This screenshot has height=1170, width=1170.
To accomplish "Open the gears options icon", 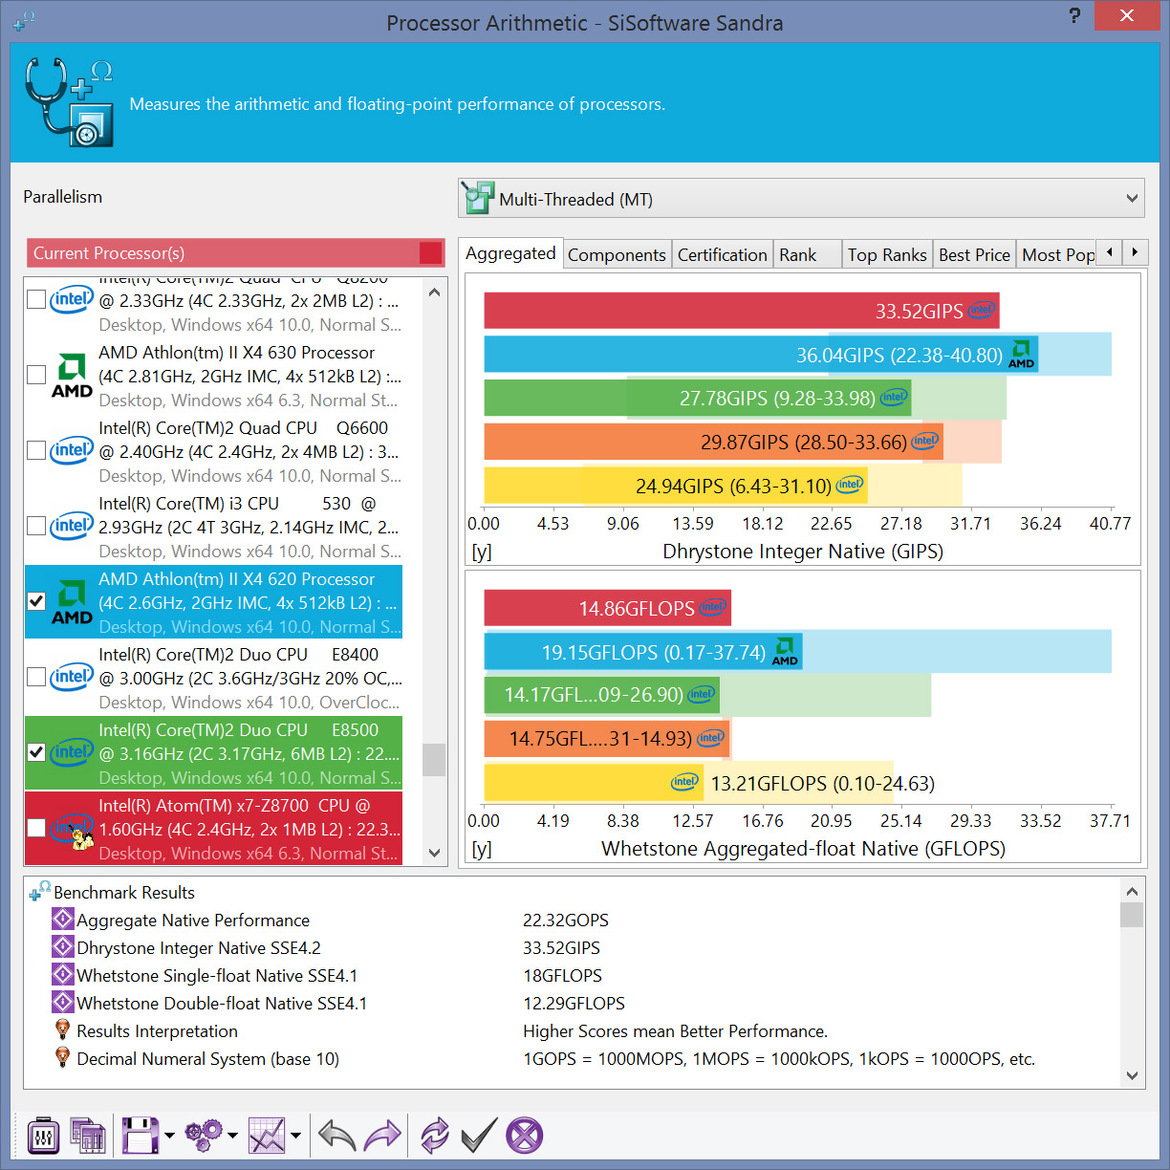I will pyautogui.click(x=204, y=1135).
